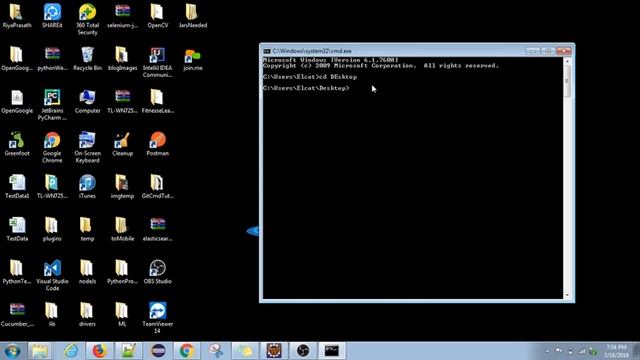
Task: Minimize the cmd.exe window
Action: [532, 51]
